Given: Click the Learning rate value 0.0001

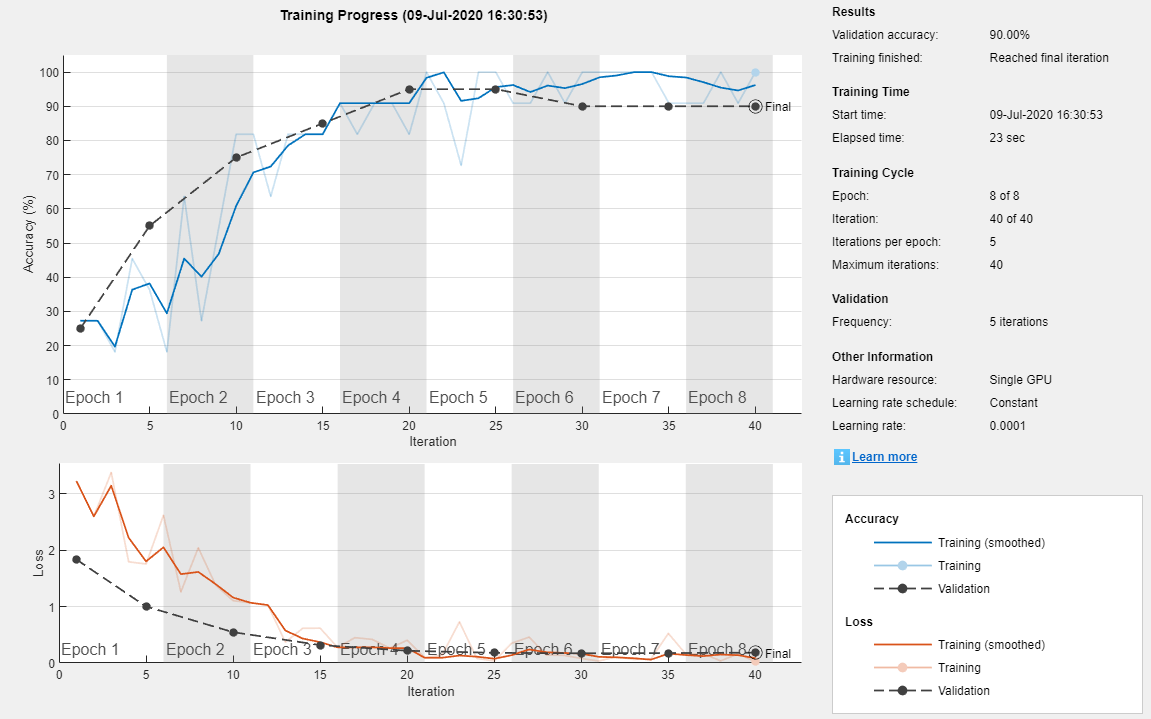Looking at the screenshot, I should [1010, 426].
